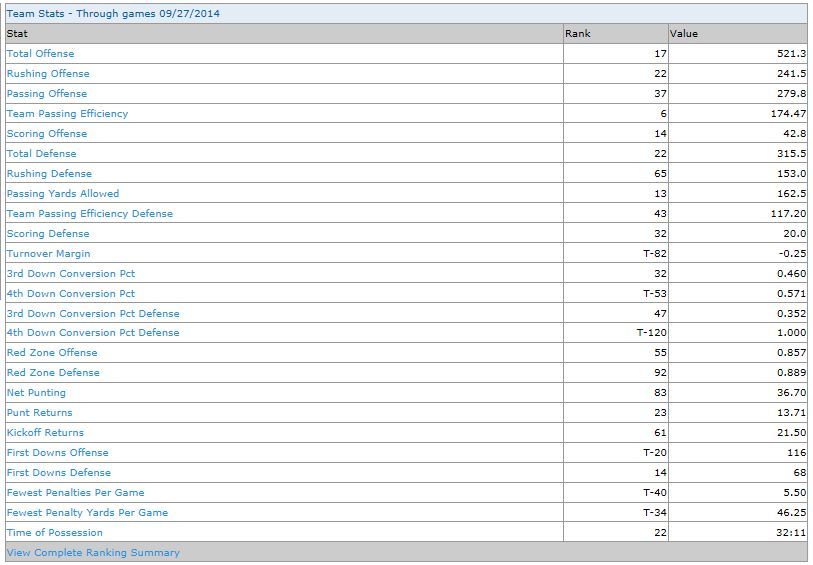Open 4th Down Conversion Pct link

pyautogui.click(x=71, y=293)
